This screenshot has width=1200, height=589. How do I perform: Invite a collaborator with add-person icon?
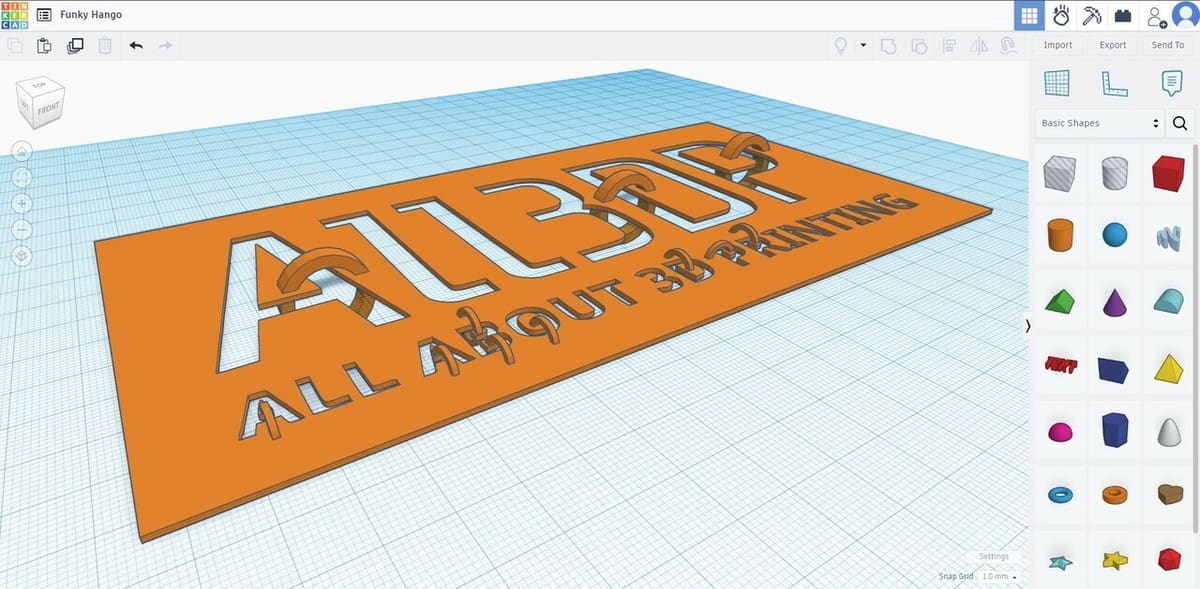pos(1156,16)
